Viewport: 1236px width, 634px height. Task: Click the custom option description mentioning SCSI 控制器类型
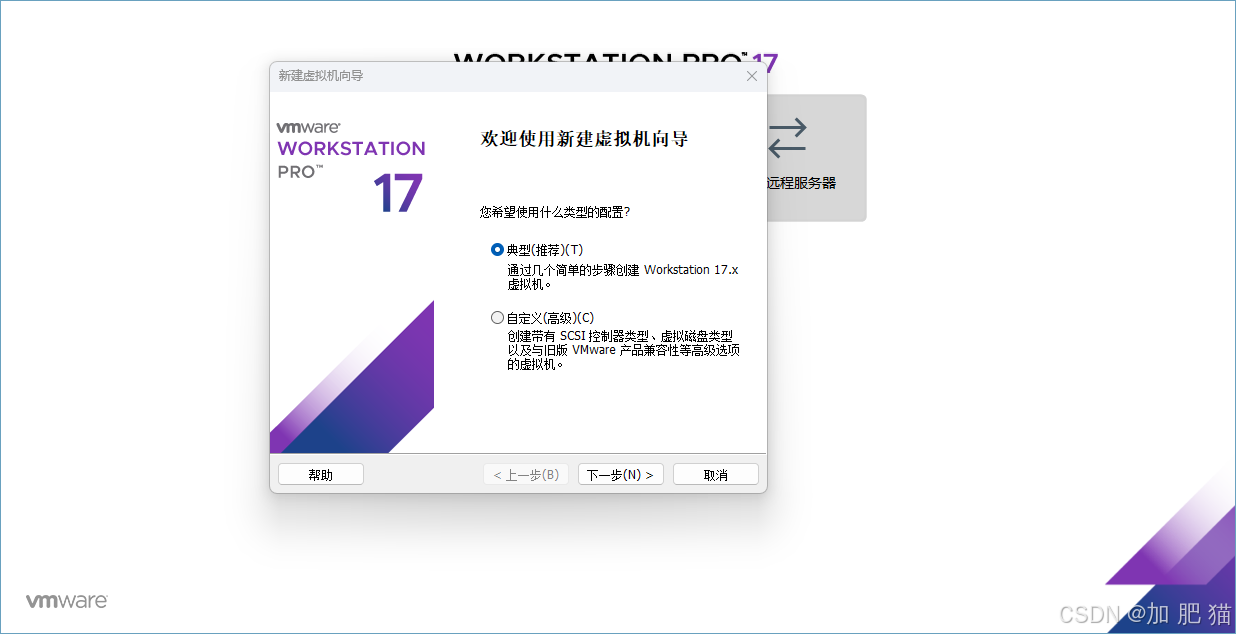click(623, 350)
